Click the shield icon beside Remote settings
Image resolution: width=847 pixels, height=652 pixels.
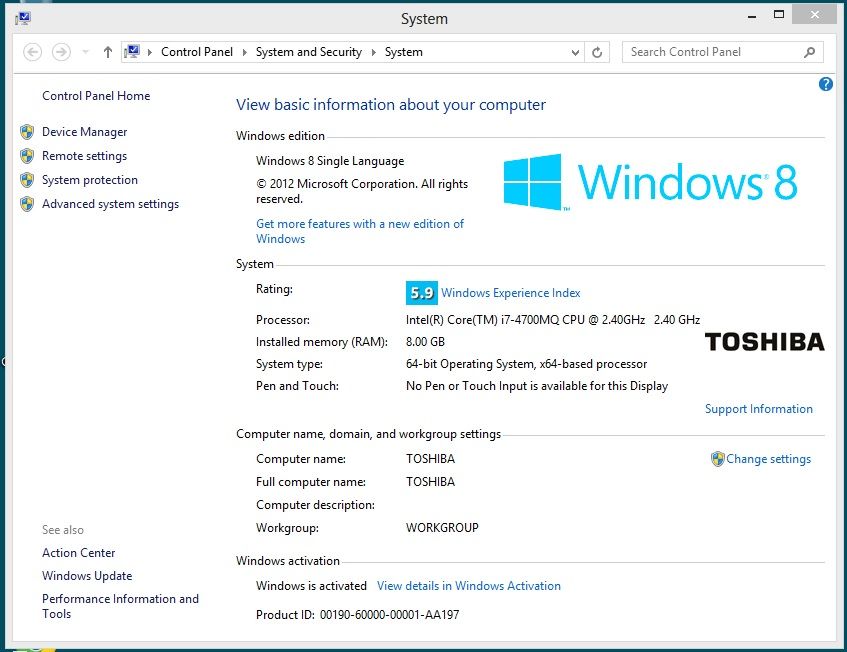tap(27, 156)
